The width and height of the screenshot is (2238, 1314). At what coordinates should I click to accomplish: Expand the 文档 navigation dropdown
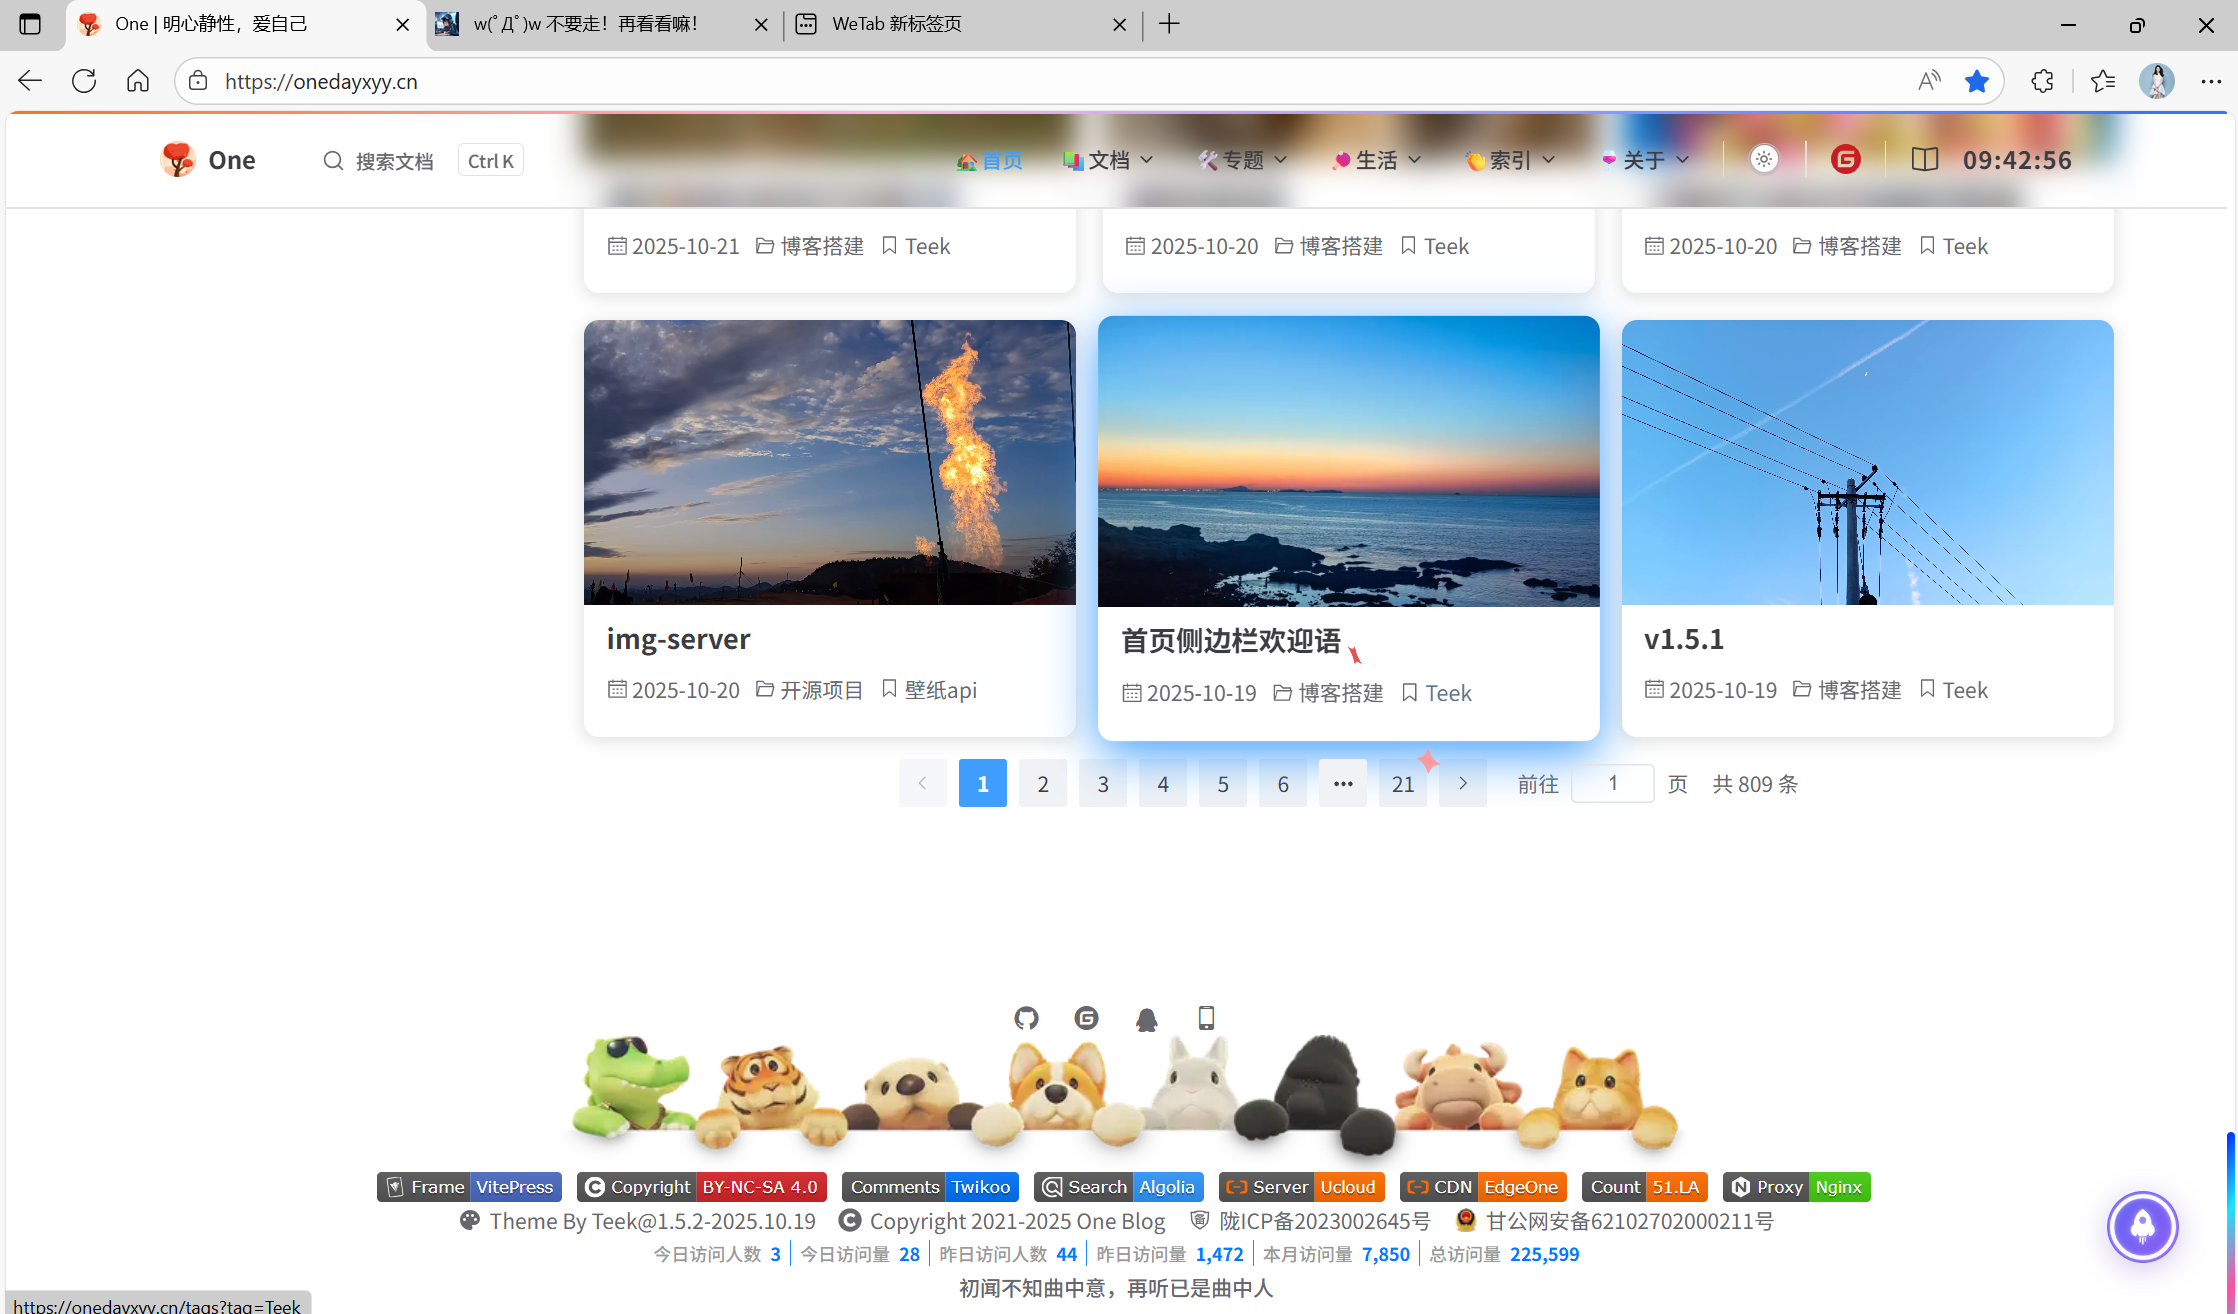[1109, 160]
